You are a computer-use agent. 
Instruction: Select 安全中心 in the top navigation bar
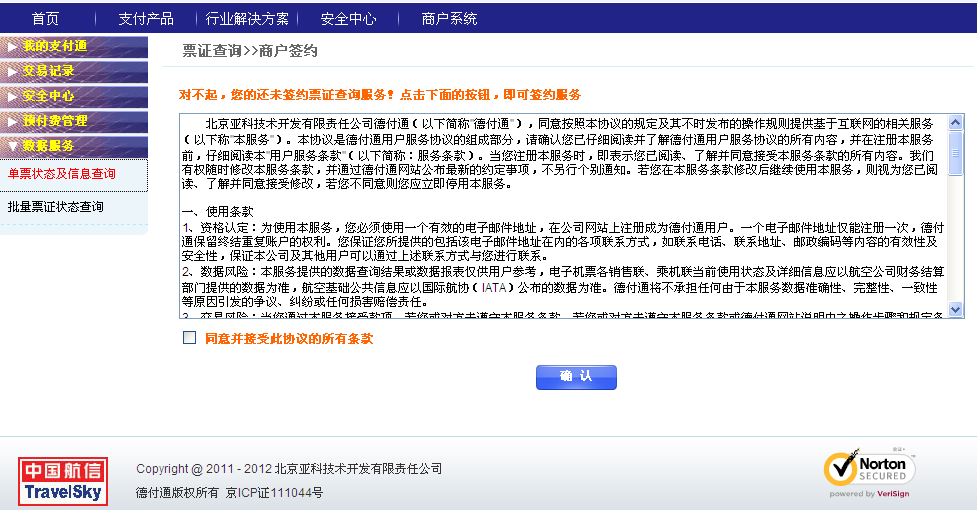point(348,18)
